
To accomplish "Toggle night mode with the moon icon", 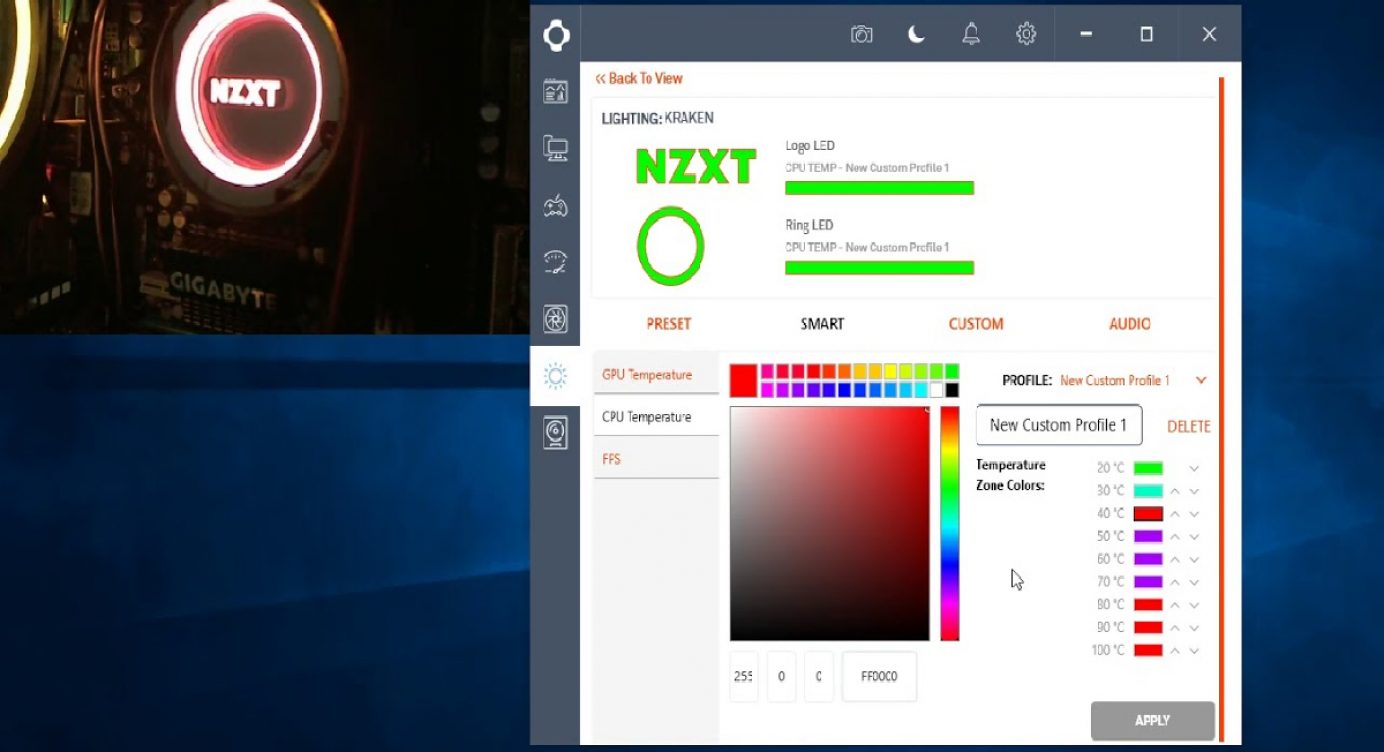I will (x=916, y=35).
